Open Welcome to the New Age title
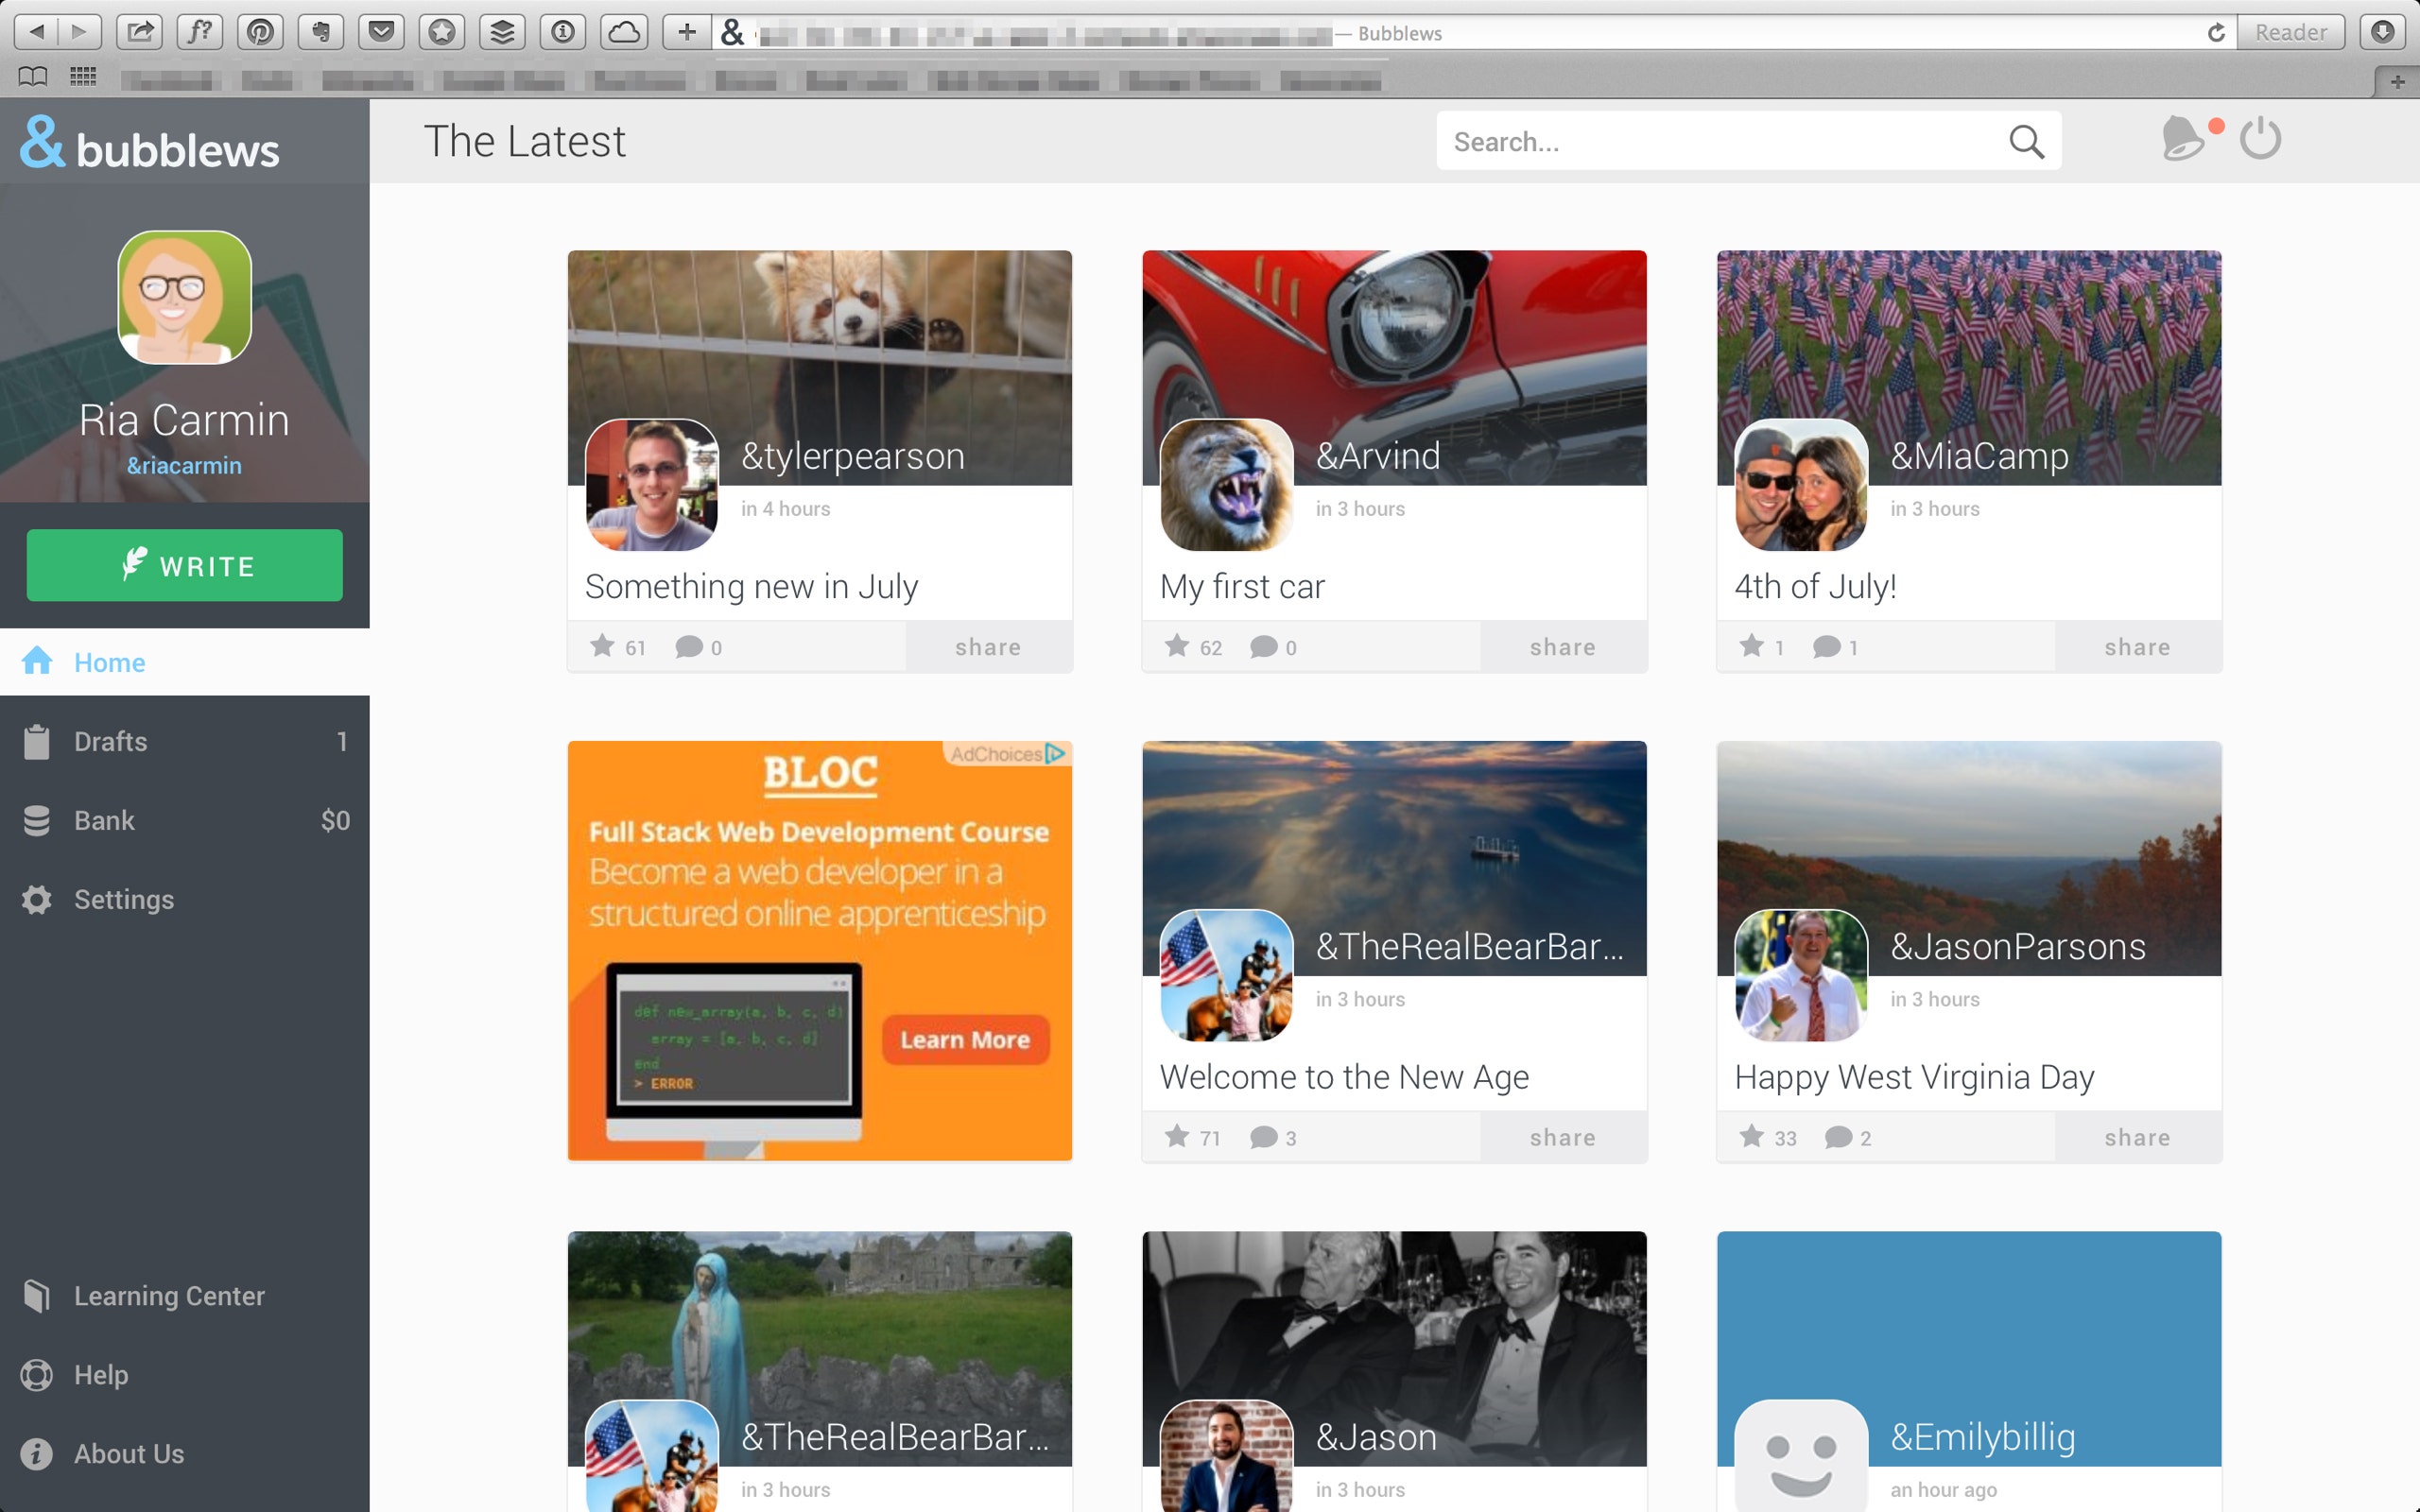Viewport: 2420px width, 1512px height. point(1344,1077)
